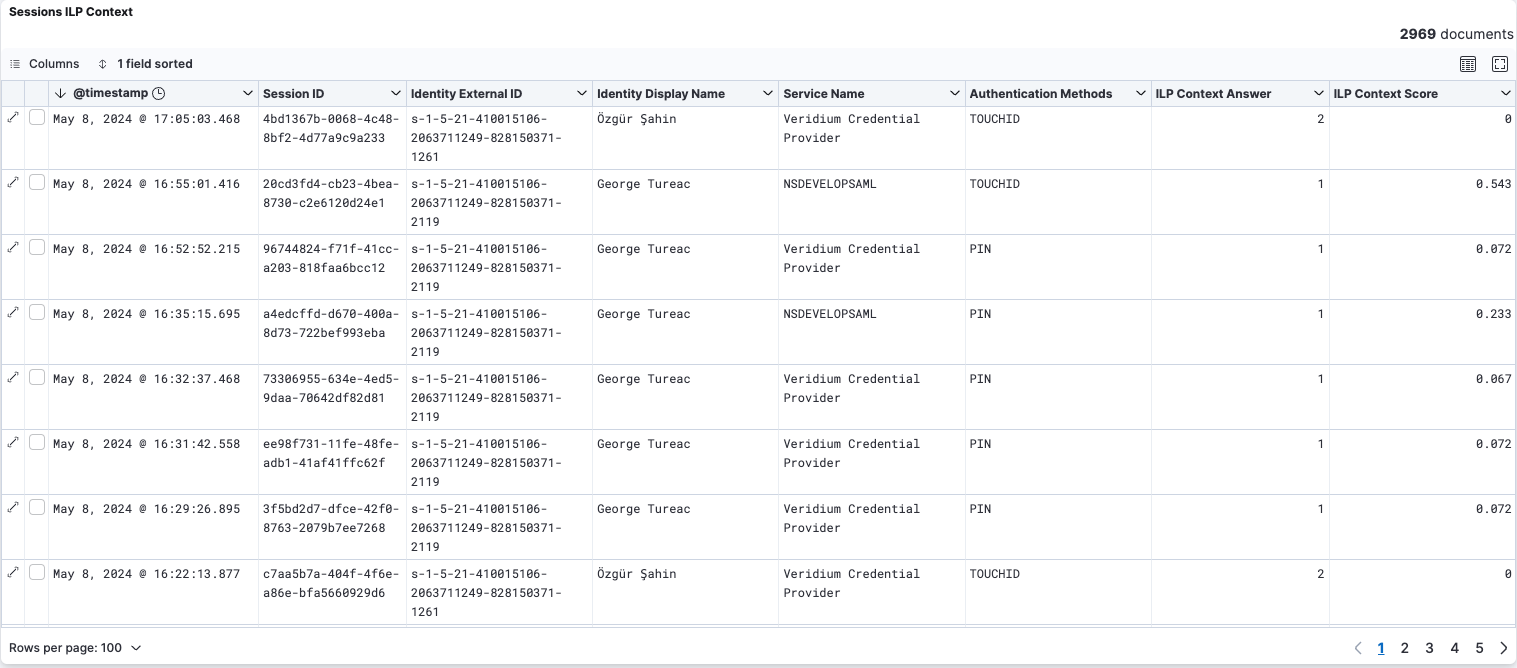Enter fullscreen mode for the data grid

pyautogui.click(x=1500, y=63)
